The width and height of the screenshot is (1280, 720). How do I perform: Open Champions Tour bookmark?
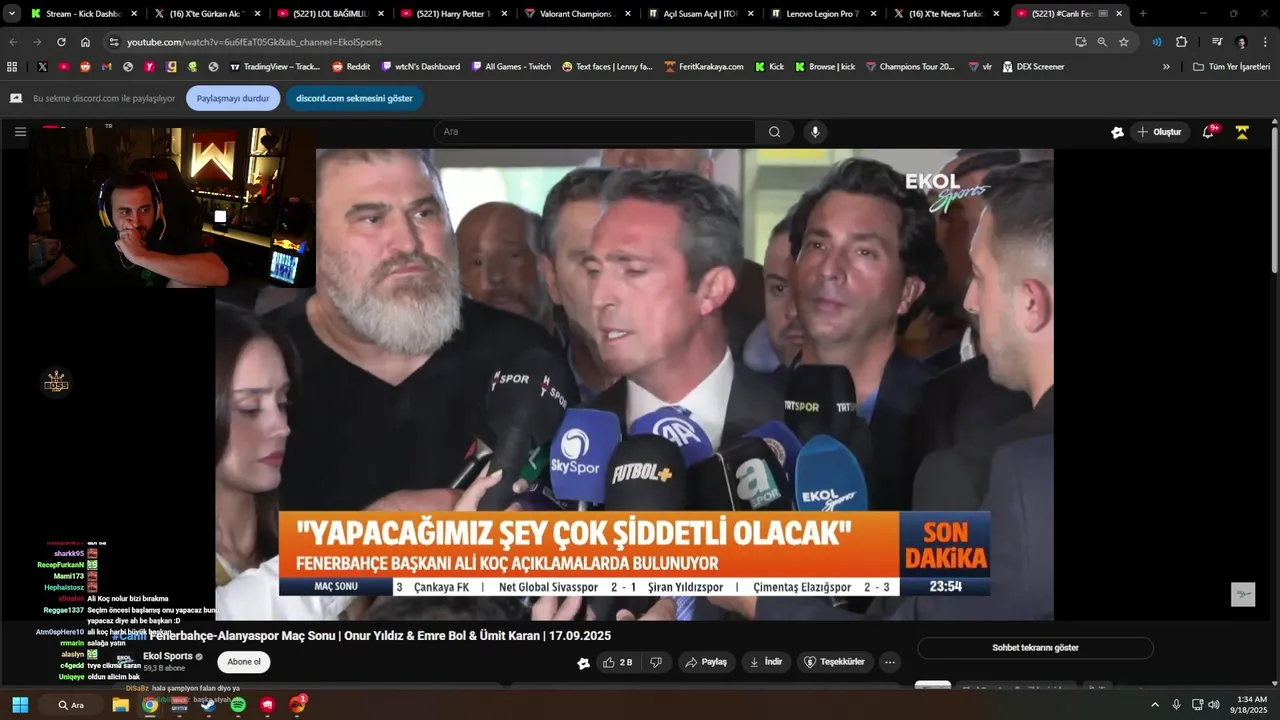(x=910, y=67)
